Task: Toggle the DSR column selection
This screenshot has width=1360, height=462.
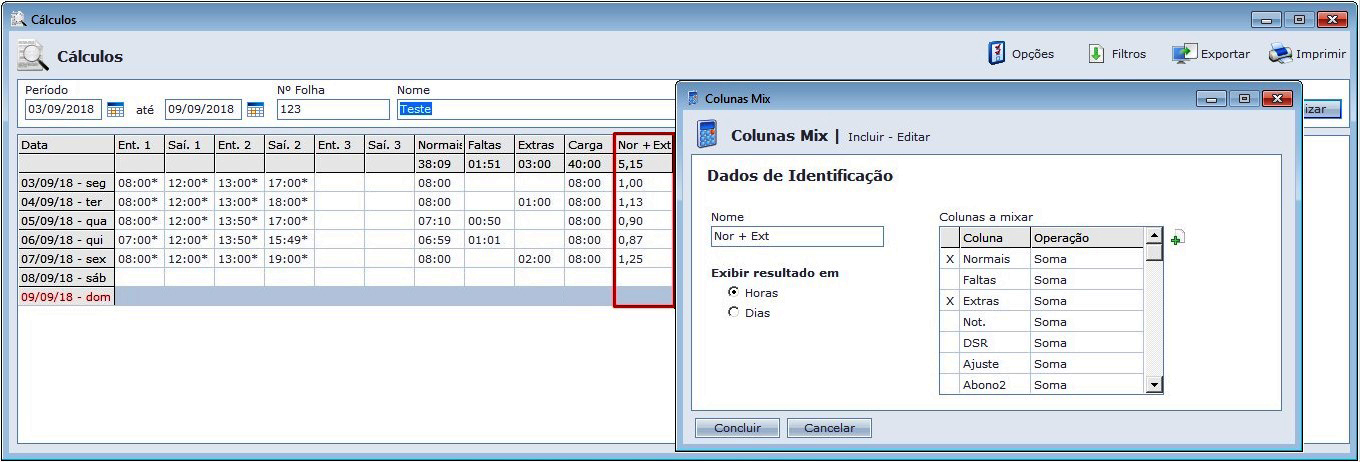Action: (x=949, y=343)
